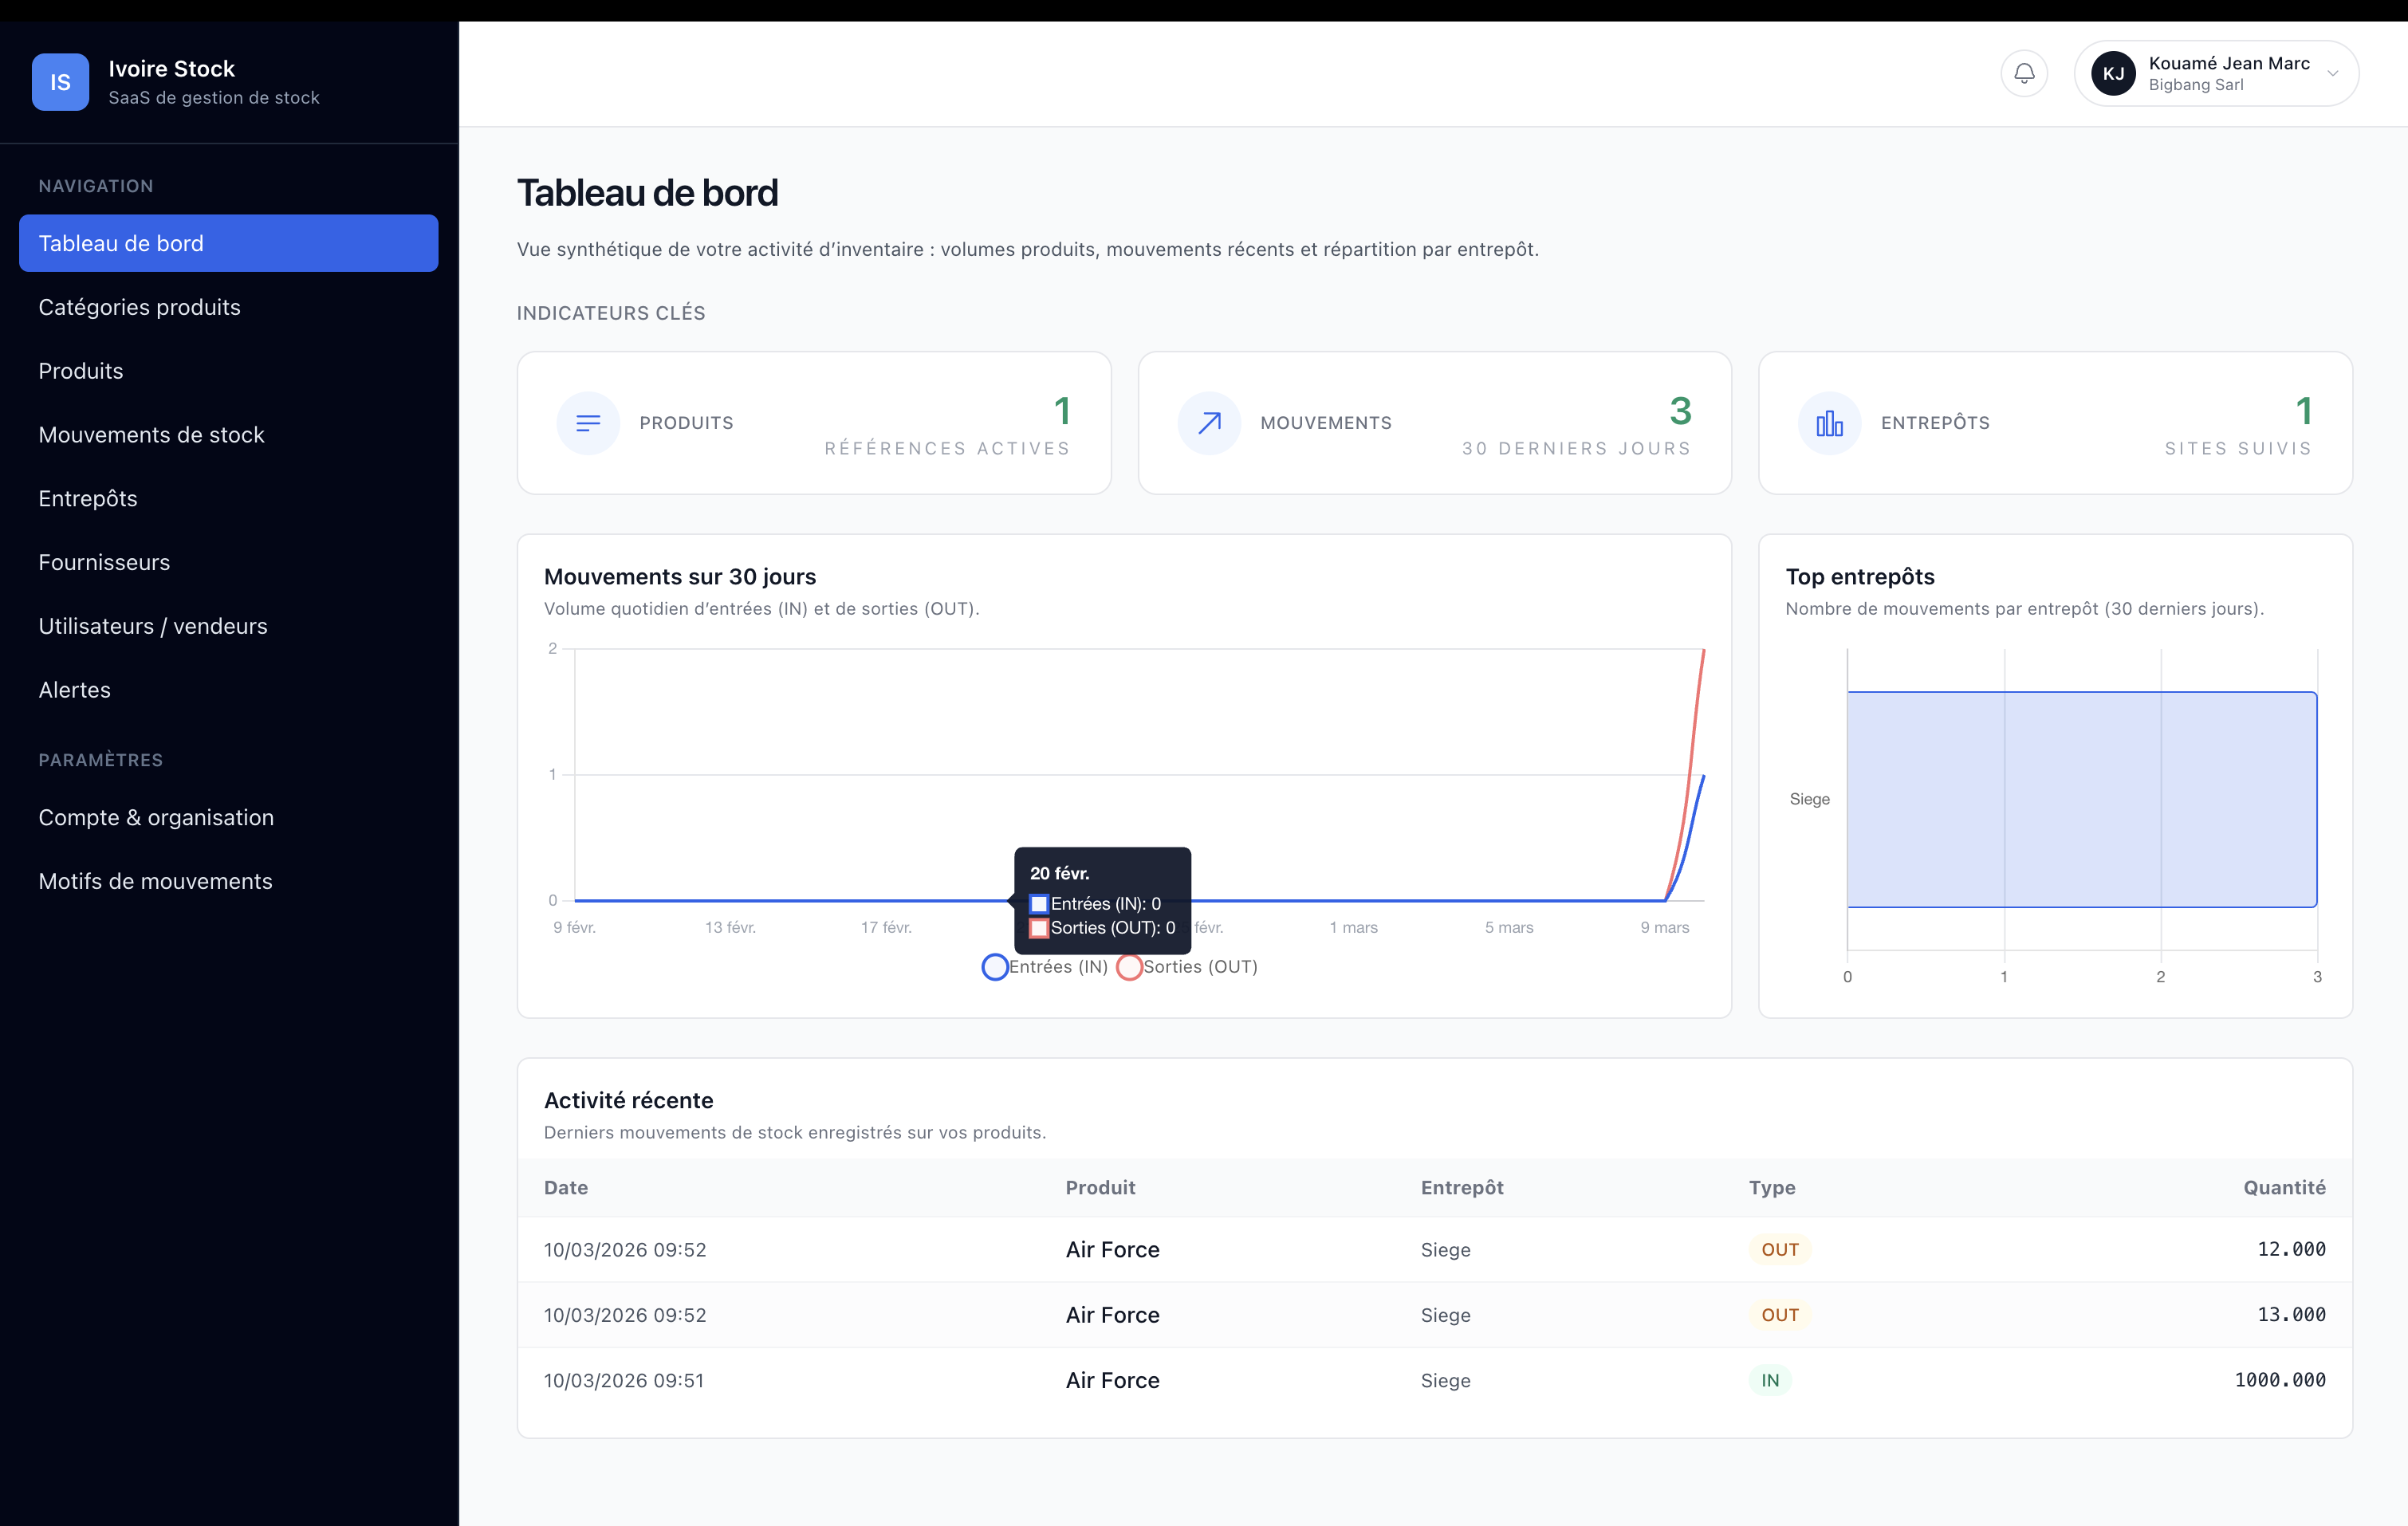Open Catégories produits in sidebar
Image resolution: width=2408 pixels, height=1526 pixels.
[x=139, y=307]
